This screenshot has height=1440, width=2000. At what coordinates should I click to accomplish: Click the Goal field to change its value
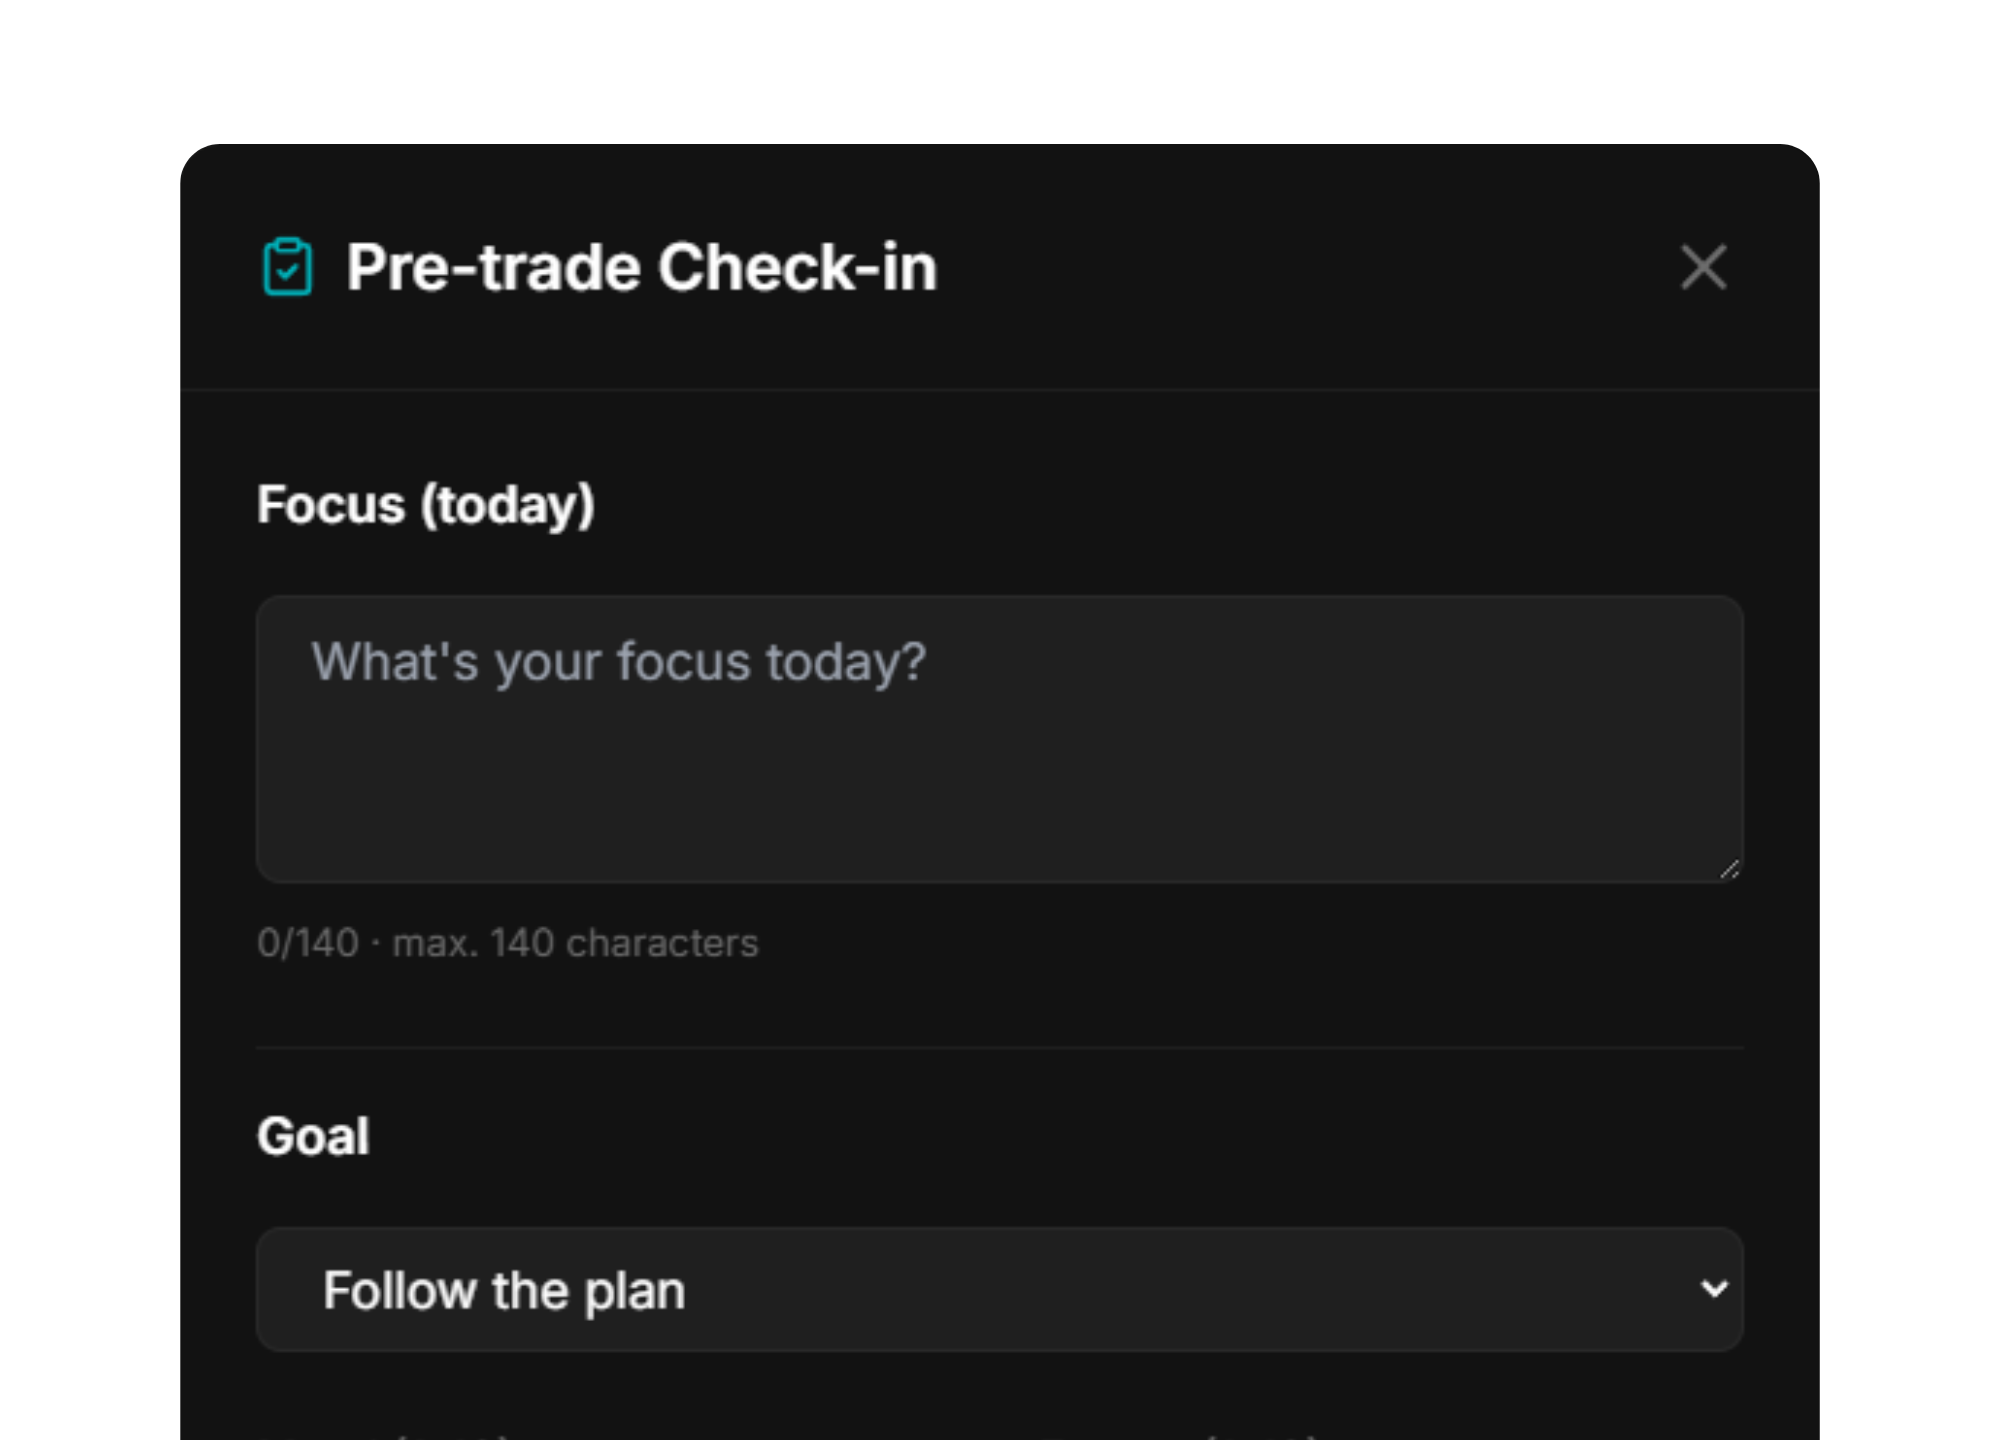(x=1000, y=1289)
